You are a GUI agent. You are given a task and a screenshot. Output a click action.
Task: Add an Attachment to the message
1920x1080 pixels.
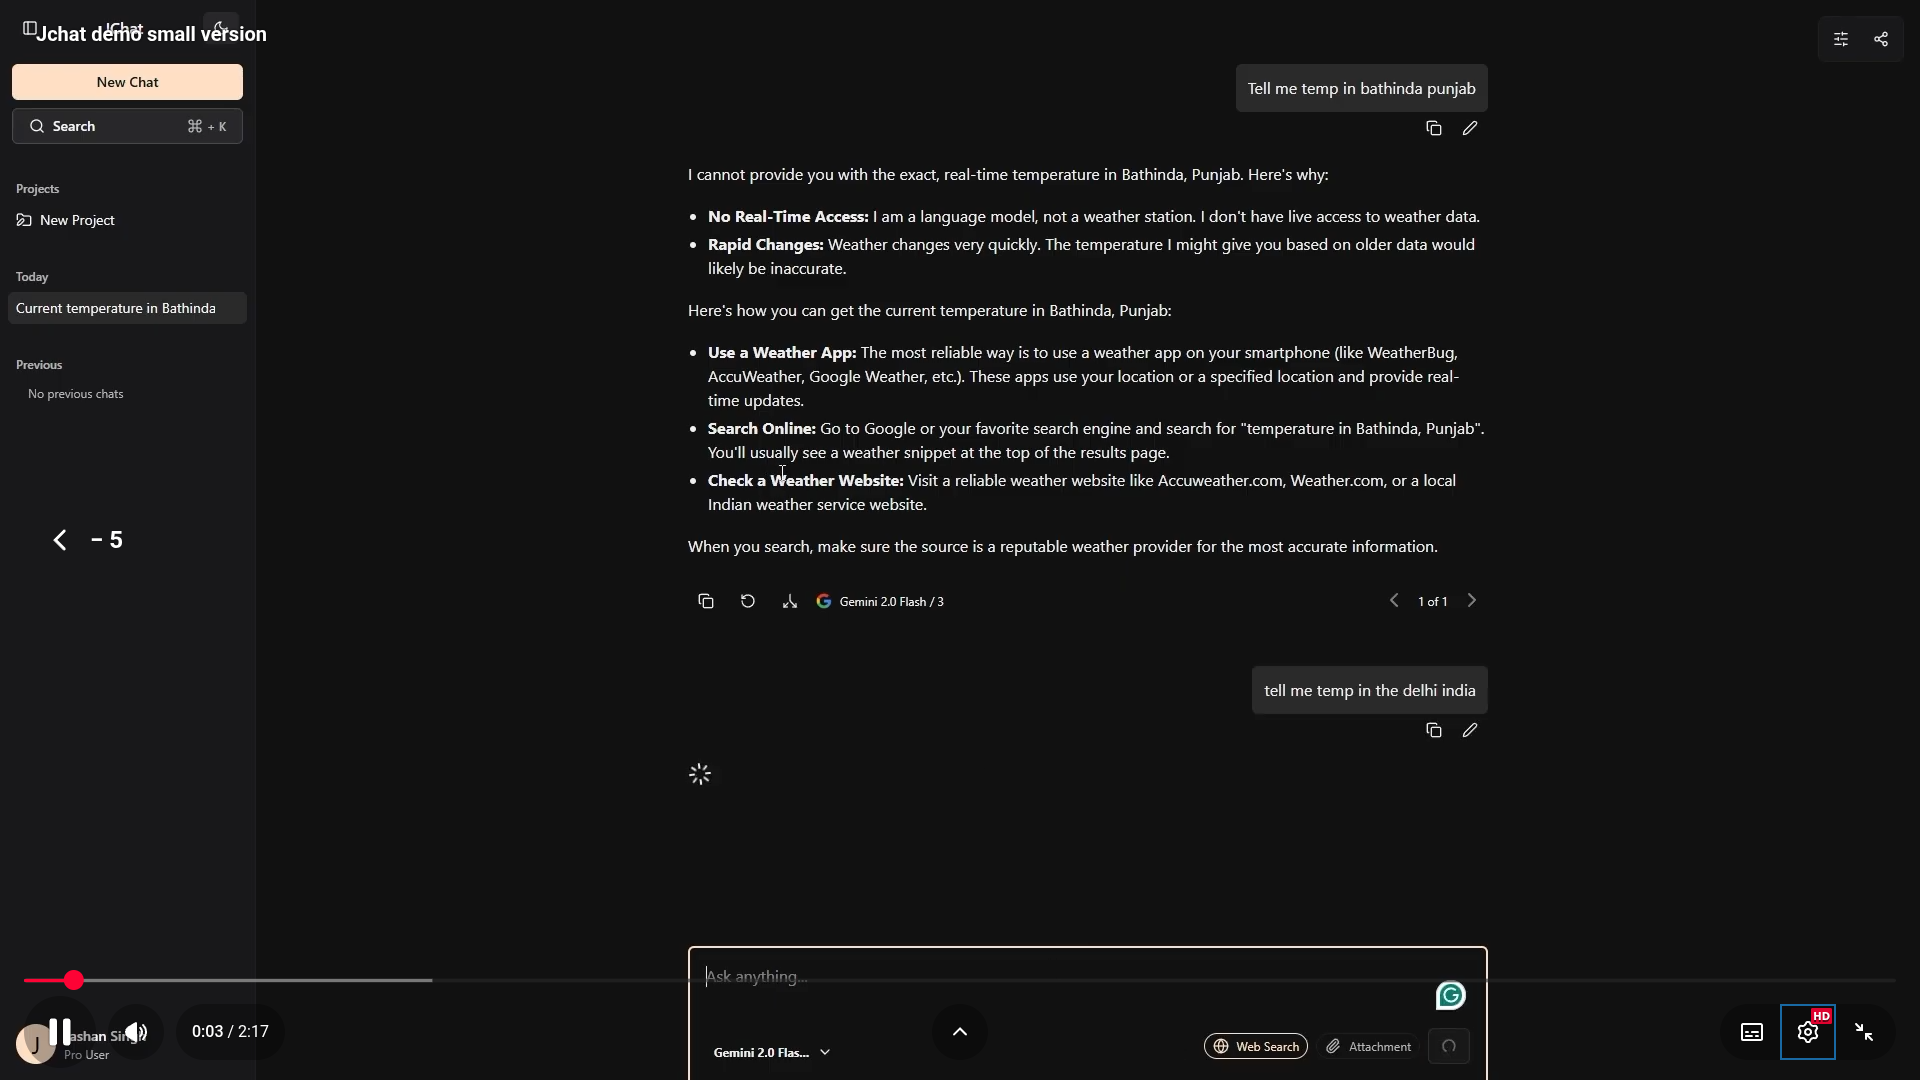point(1369,1046)
